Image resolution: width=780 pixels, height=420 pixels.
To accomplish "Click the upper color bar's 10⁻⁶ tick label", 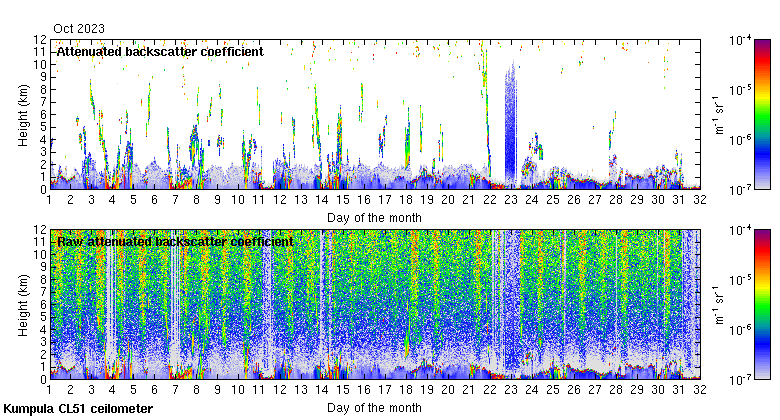I will click(x=740, y=140).
